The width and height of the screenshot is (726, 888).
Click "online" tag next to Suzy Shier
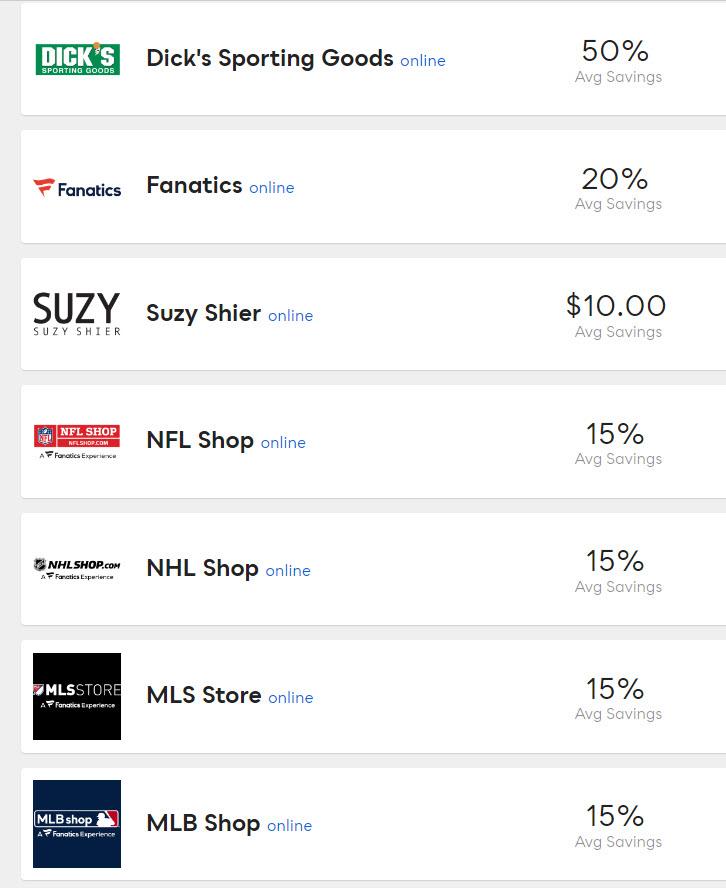coord(290,316)
